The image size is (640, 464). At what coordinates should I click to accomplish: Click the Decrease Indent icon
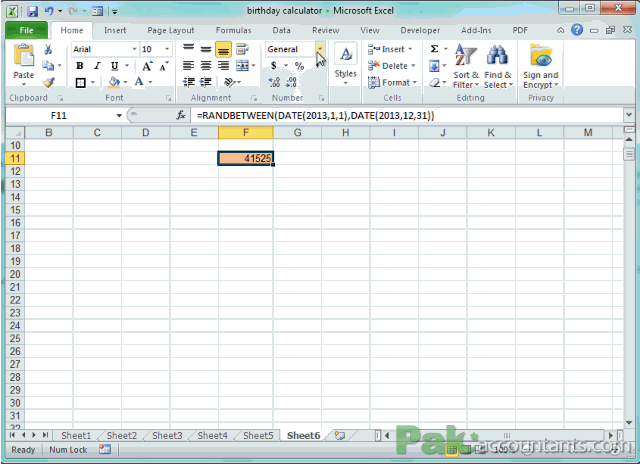(189, 82)
